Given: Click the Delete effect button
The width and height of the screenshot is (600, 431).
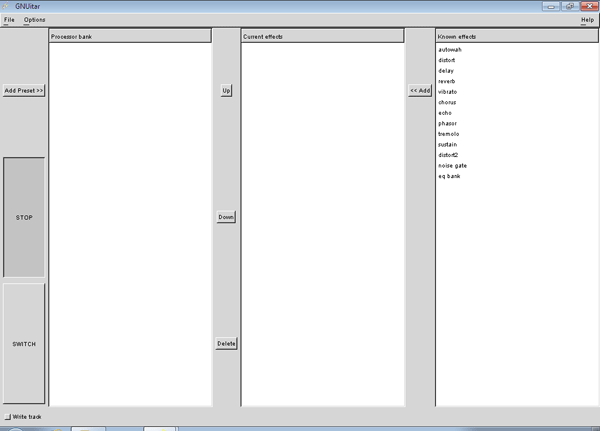Looking at the screenshot, I should (226, 343).
